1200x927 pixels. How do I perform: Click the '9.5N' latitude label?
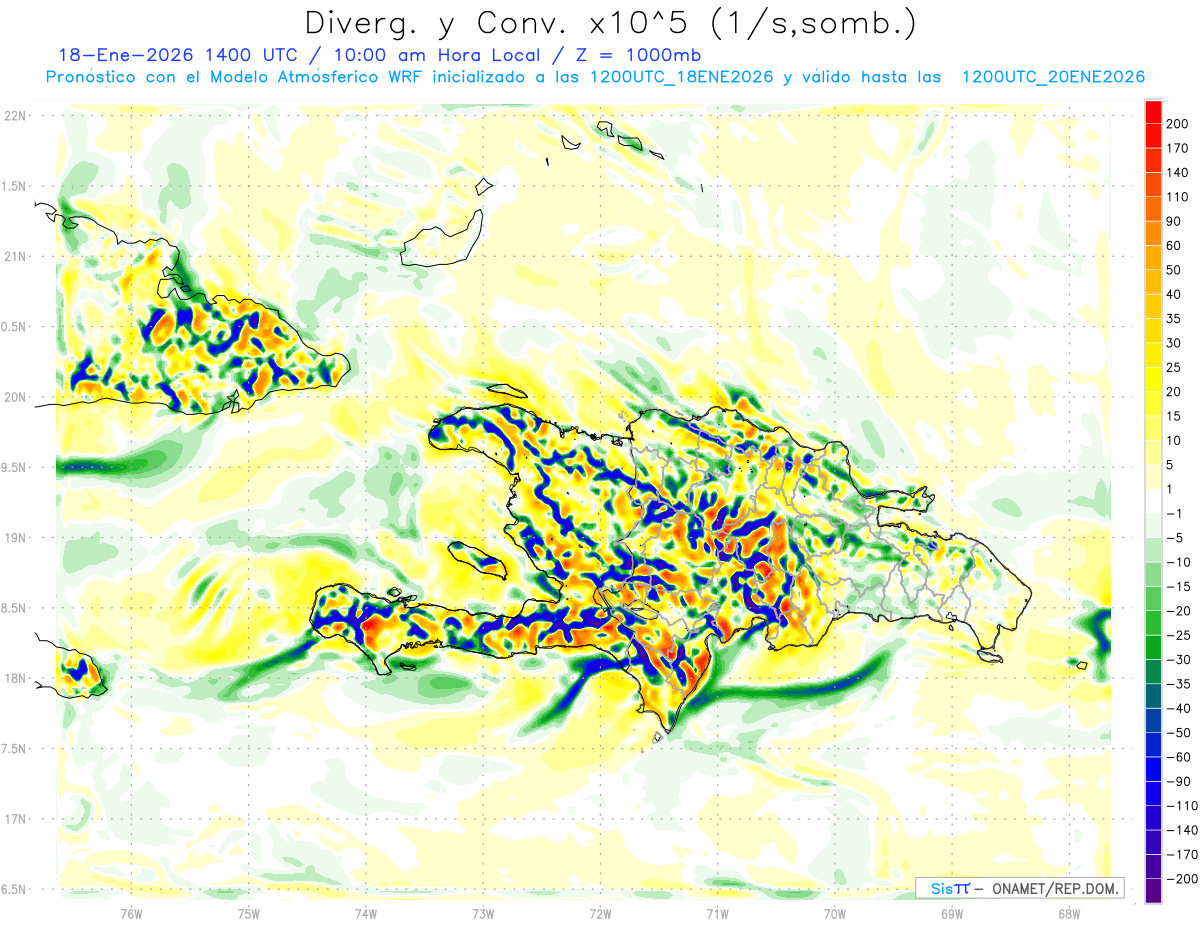15,467
